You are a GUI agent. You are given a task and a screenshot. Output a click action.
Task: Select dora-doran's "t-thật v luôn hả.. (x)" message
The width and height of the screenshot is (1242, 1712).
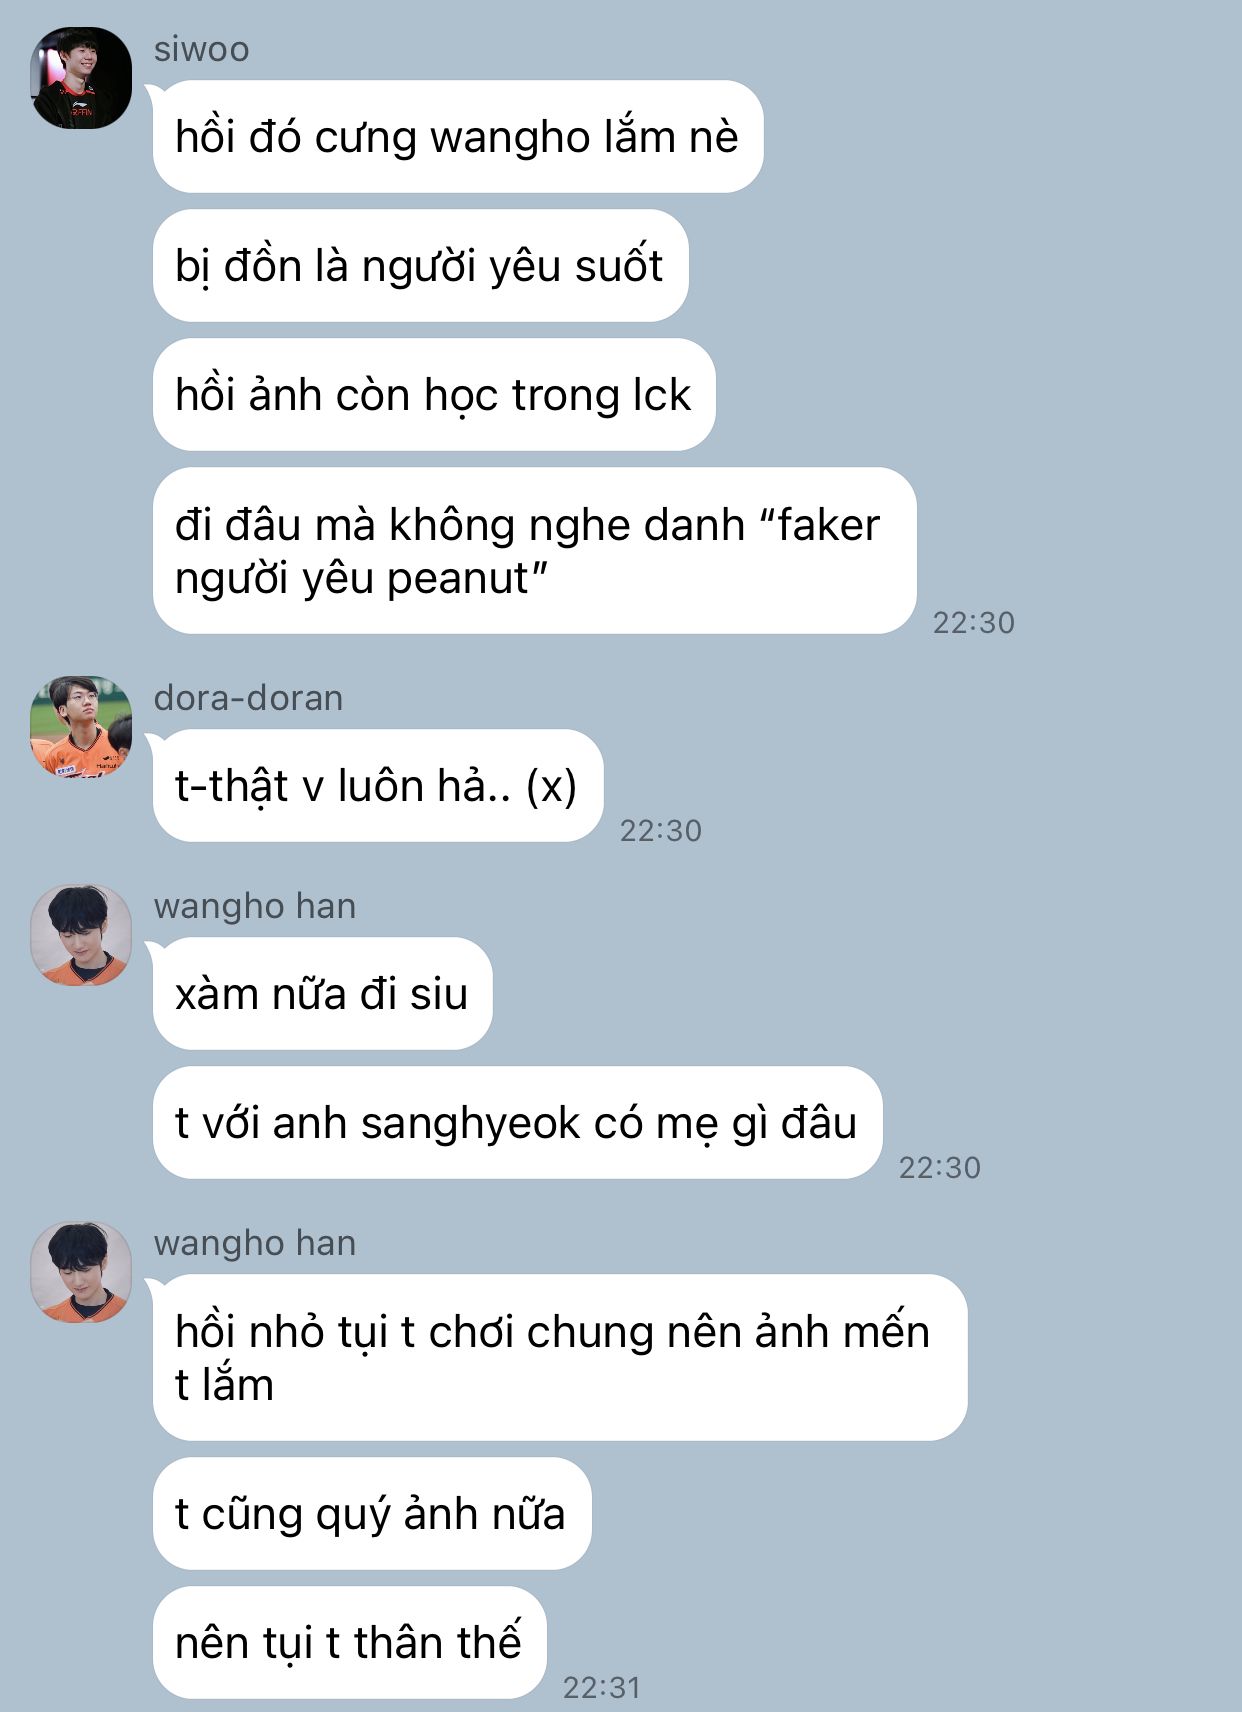pyautogui.click(x=378, y=785)
